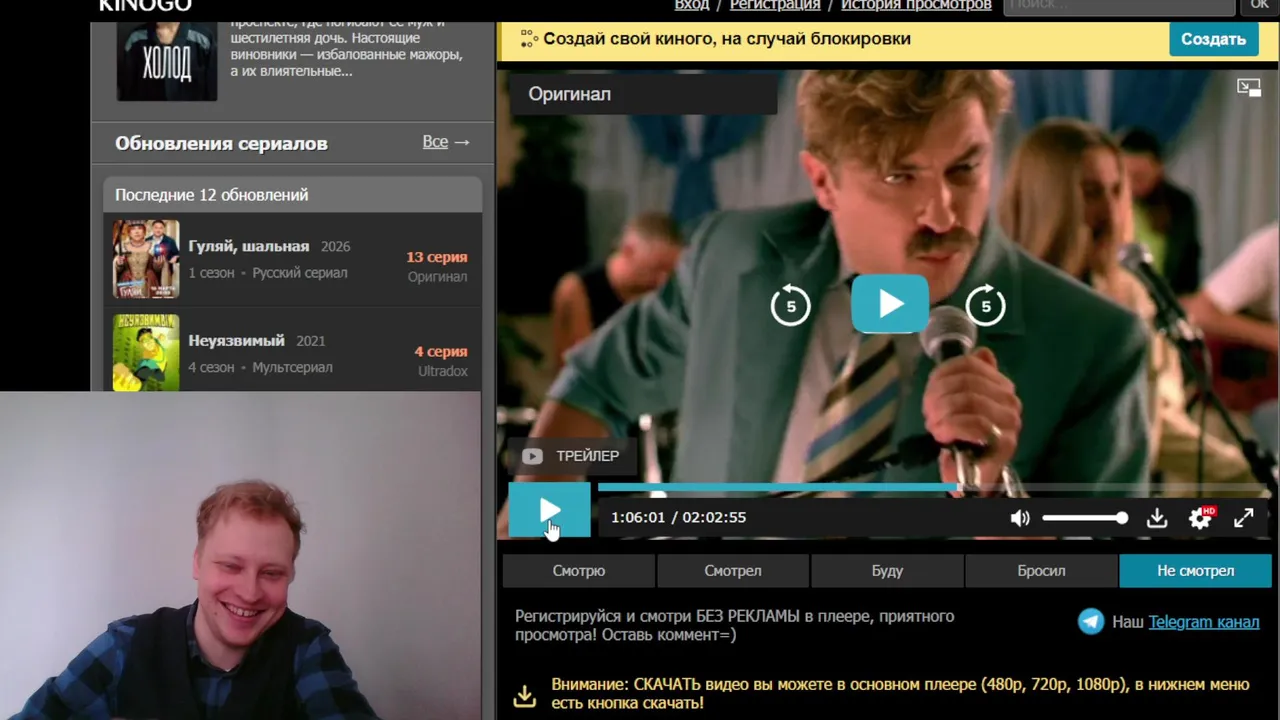Image resolution: width=1280 pixels, height=720 pixels.
Task: Open the picture-in-picture icon at player corner
Action: tap(1249, 88)
